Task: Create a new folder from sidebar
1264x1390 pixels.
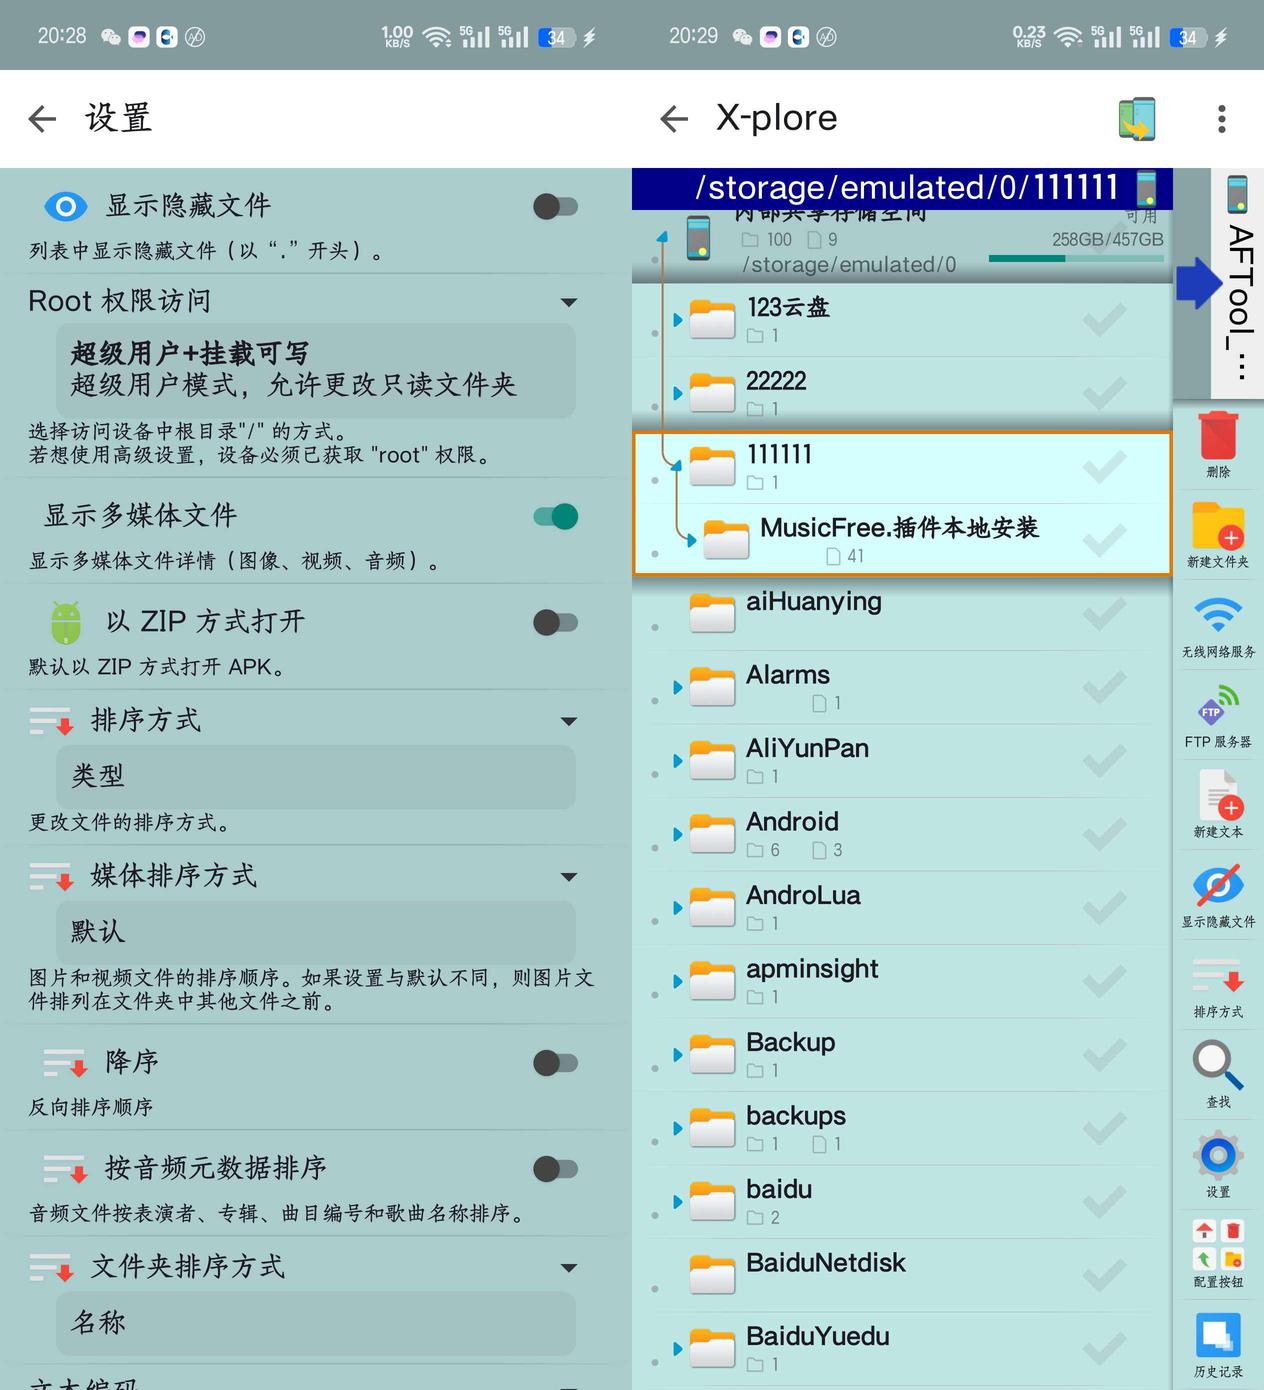Action: click(x=1217, y=528)
